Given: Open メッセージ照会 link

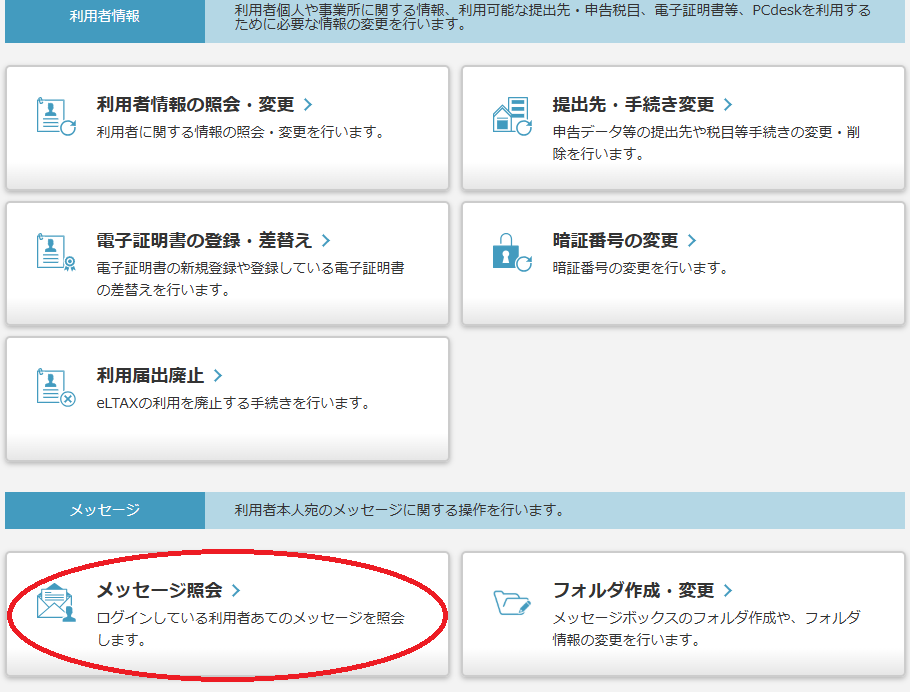Looking at the screenshot, I should [x=159, y=590].
